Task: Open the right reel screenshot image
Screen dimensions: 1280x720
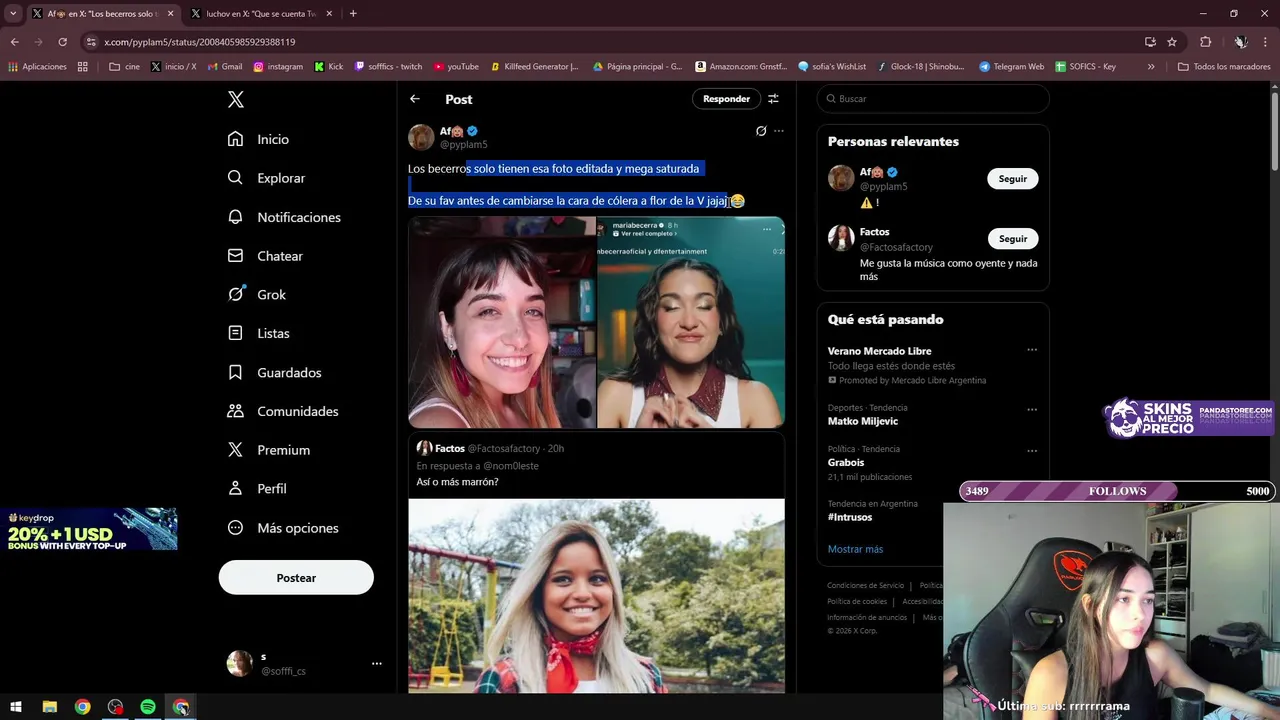Action: coord(691,322)
